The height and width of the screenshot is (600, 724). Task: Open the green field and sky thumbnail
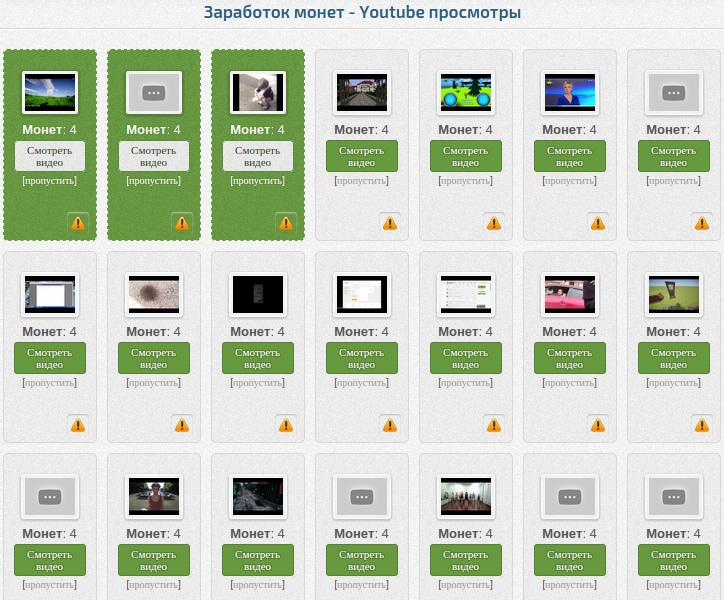coord(50,92)
